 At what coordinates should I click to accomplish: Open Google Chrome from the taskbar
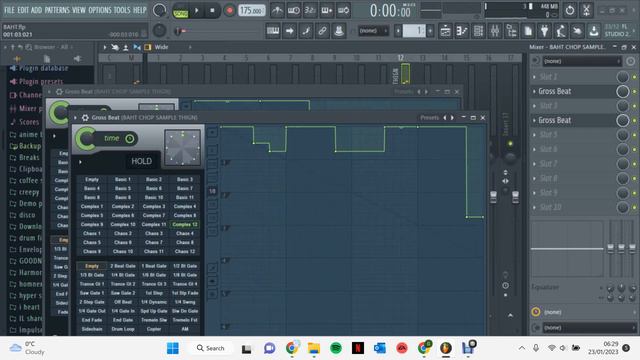(291, 348)
